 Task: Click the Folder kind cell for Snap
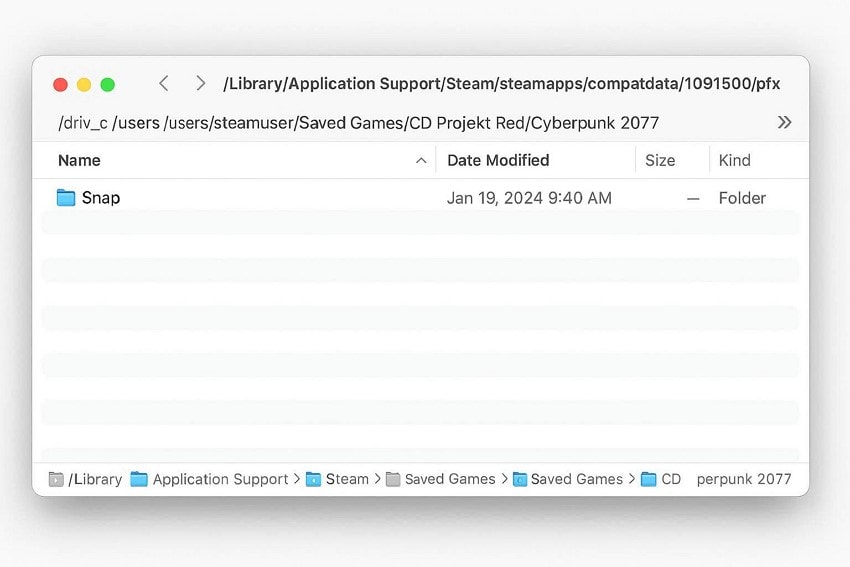742,198
